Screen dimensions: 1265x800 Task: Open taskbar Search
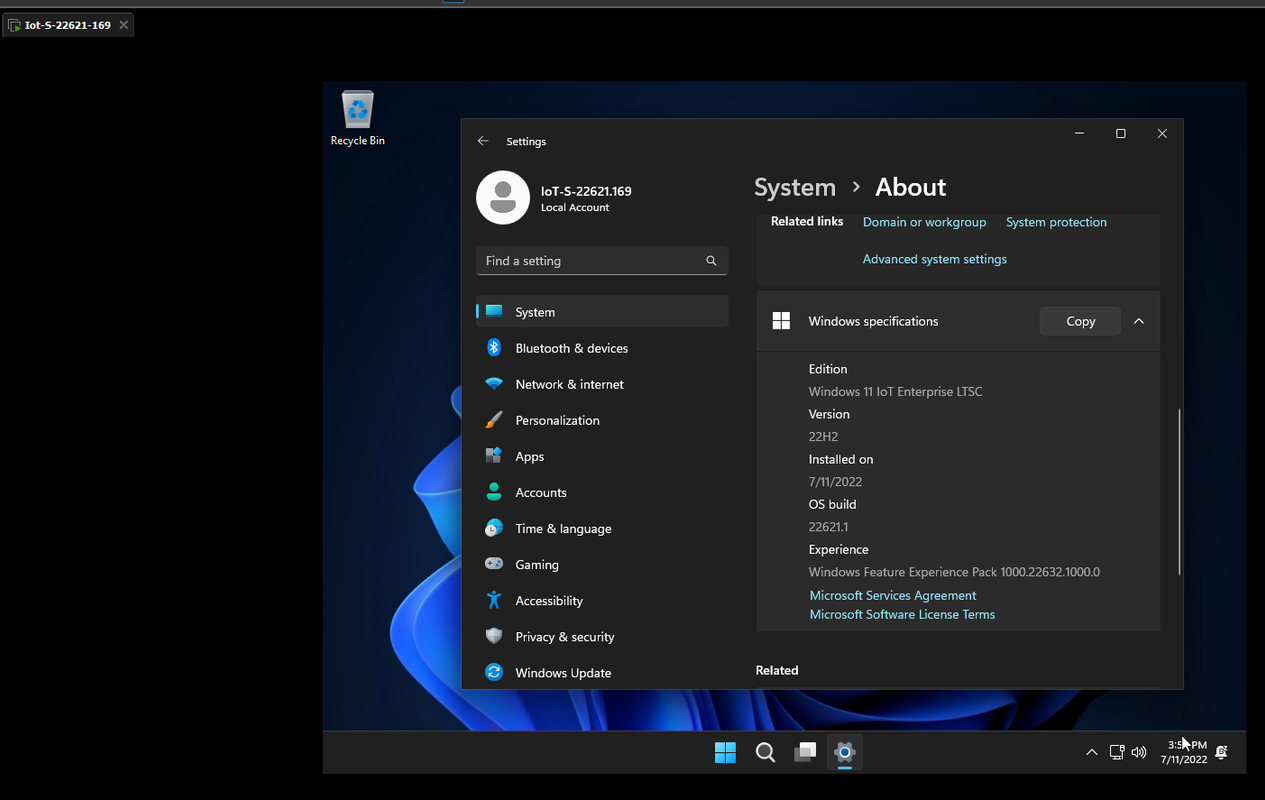pos(765,752)
